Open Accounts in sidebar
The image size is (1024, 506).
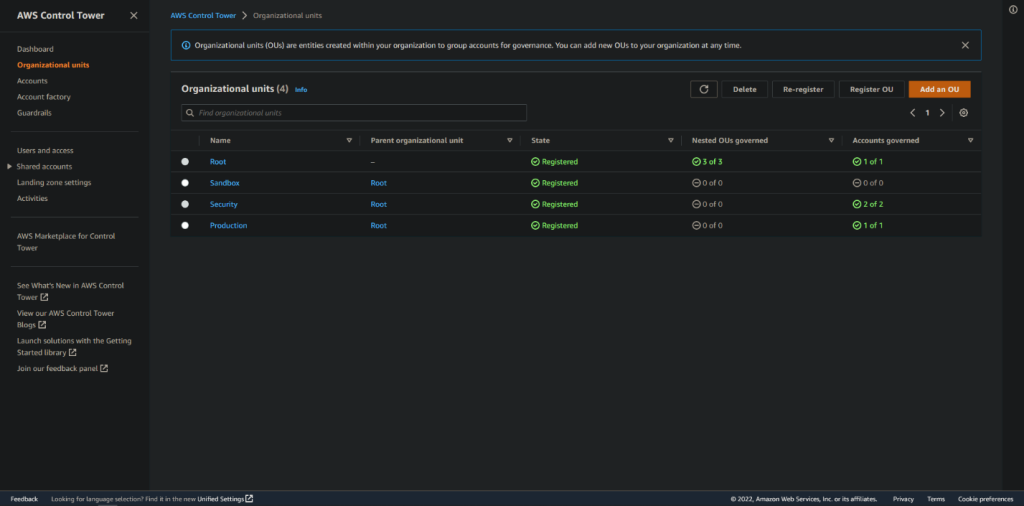click(x=32, y=81)
